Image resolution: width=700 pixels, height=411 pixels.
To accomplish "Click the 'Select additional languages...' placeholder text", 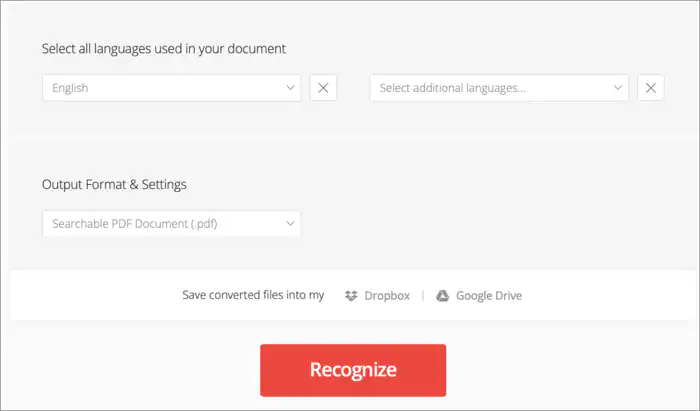I will tap(453, 88).
